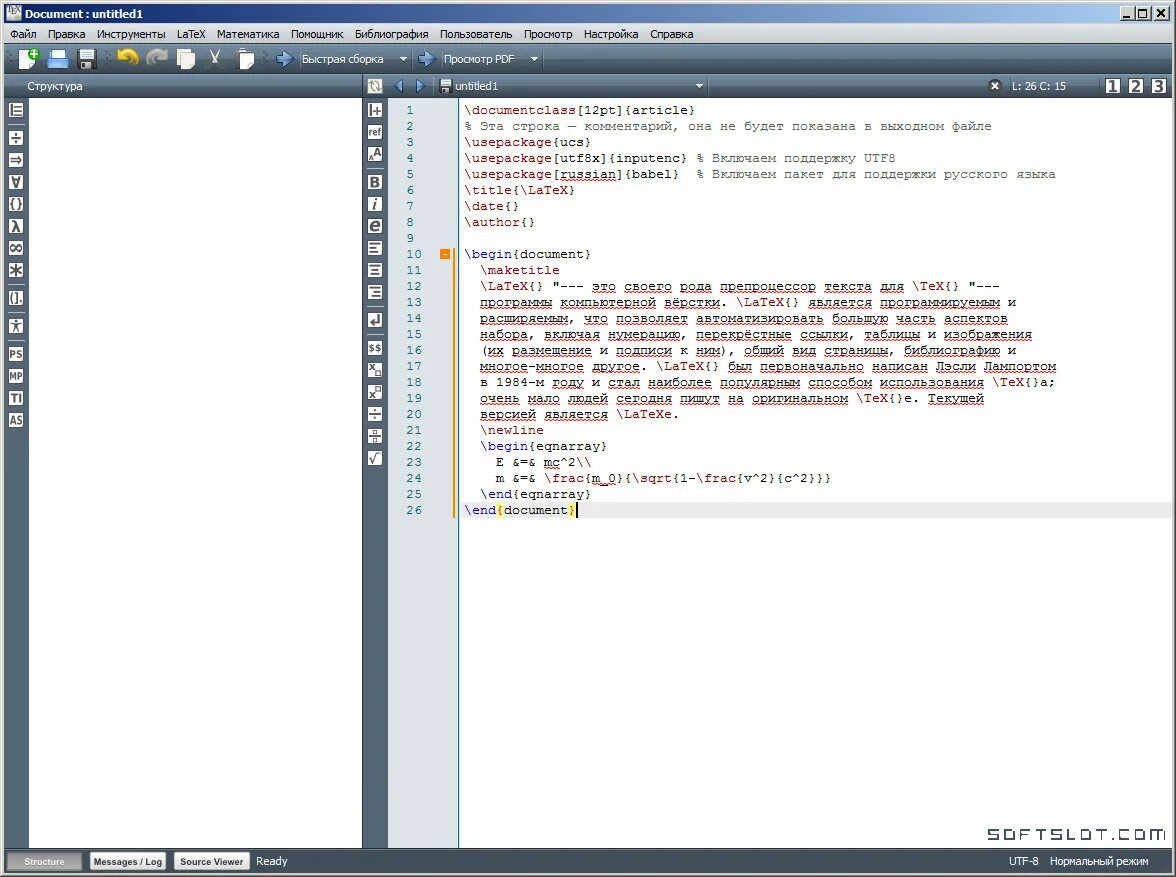Open the LaTeX menu
The image size is (1176, 877).
tap(191, 34)
